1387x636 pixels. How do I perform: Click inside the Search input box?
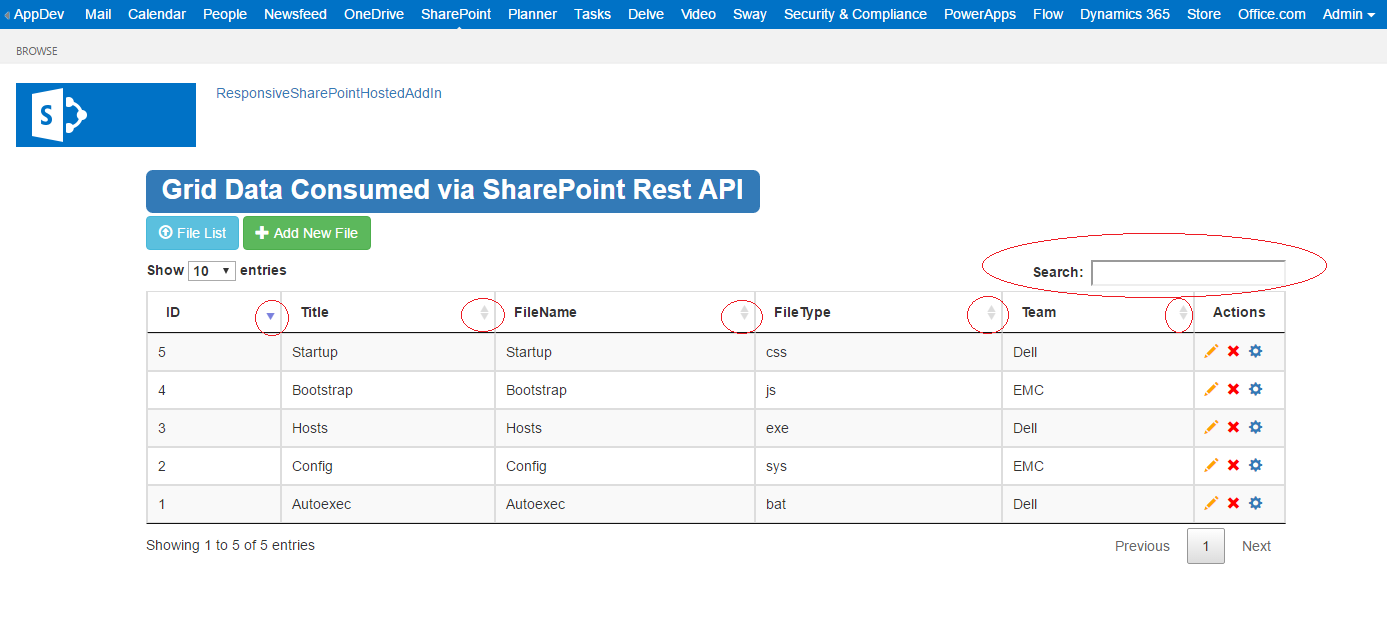1188,272
